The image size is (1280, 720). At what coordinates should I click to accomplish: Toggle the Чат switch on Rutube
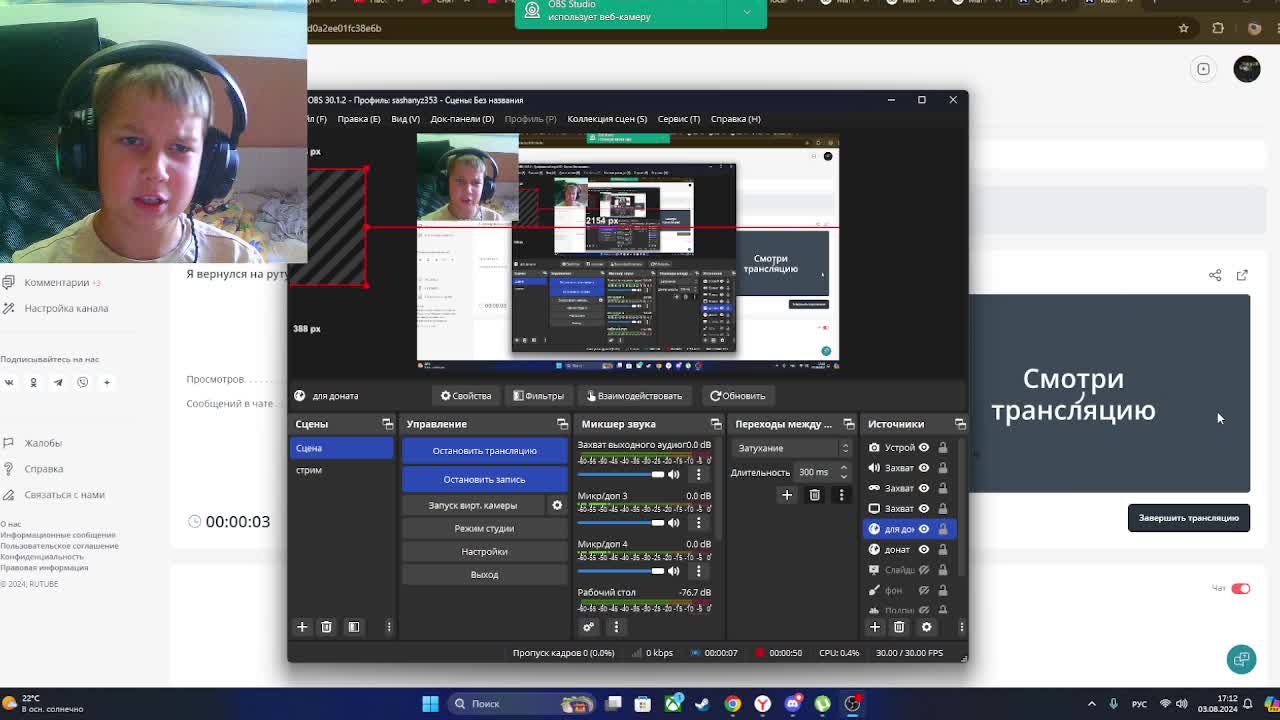click(x=1240, y=588)
